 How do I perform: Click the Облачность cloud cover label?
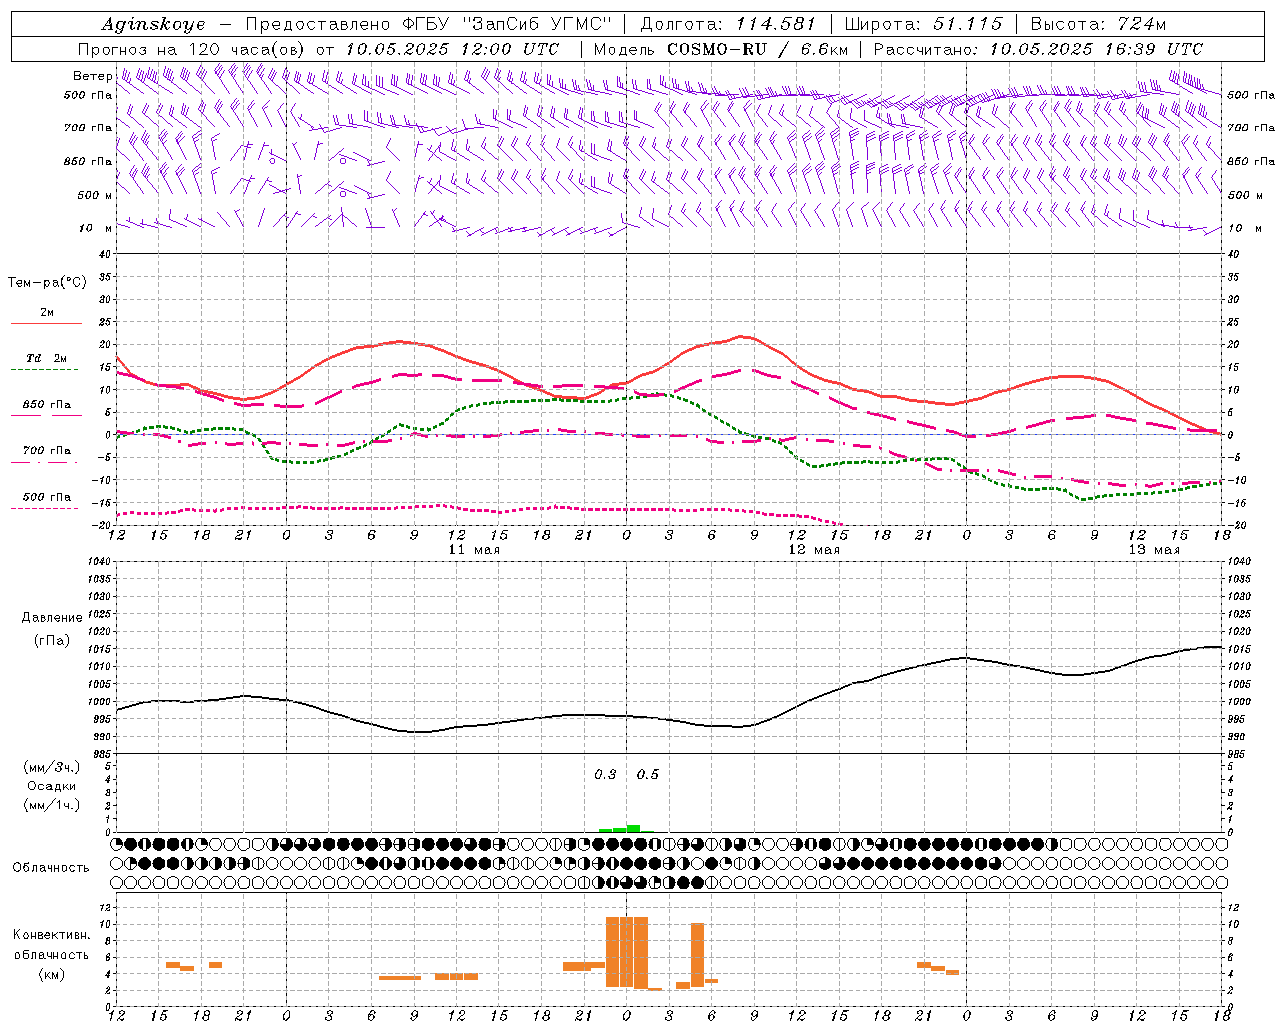pyautogui.click(x=51, y=868)
